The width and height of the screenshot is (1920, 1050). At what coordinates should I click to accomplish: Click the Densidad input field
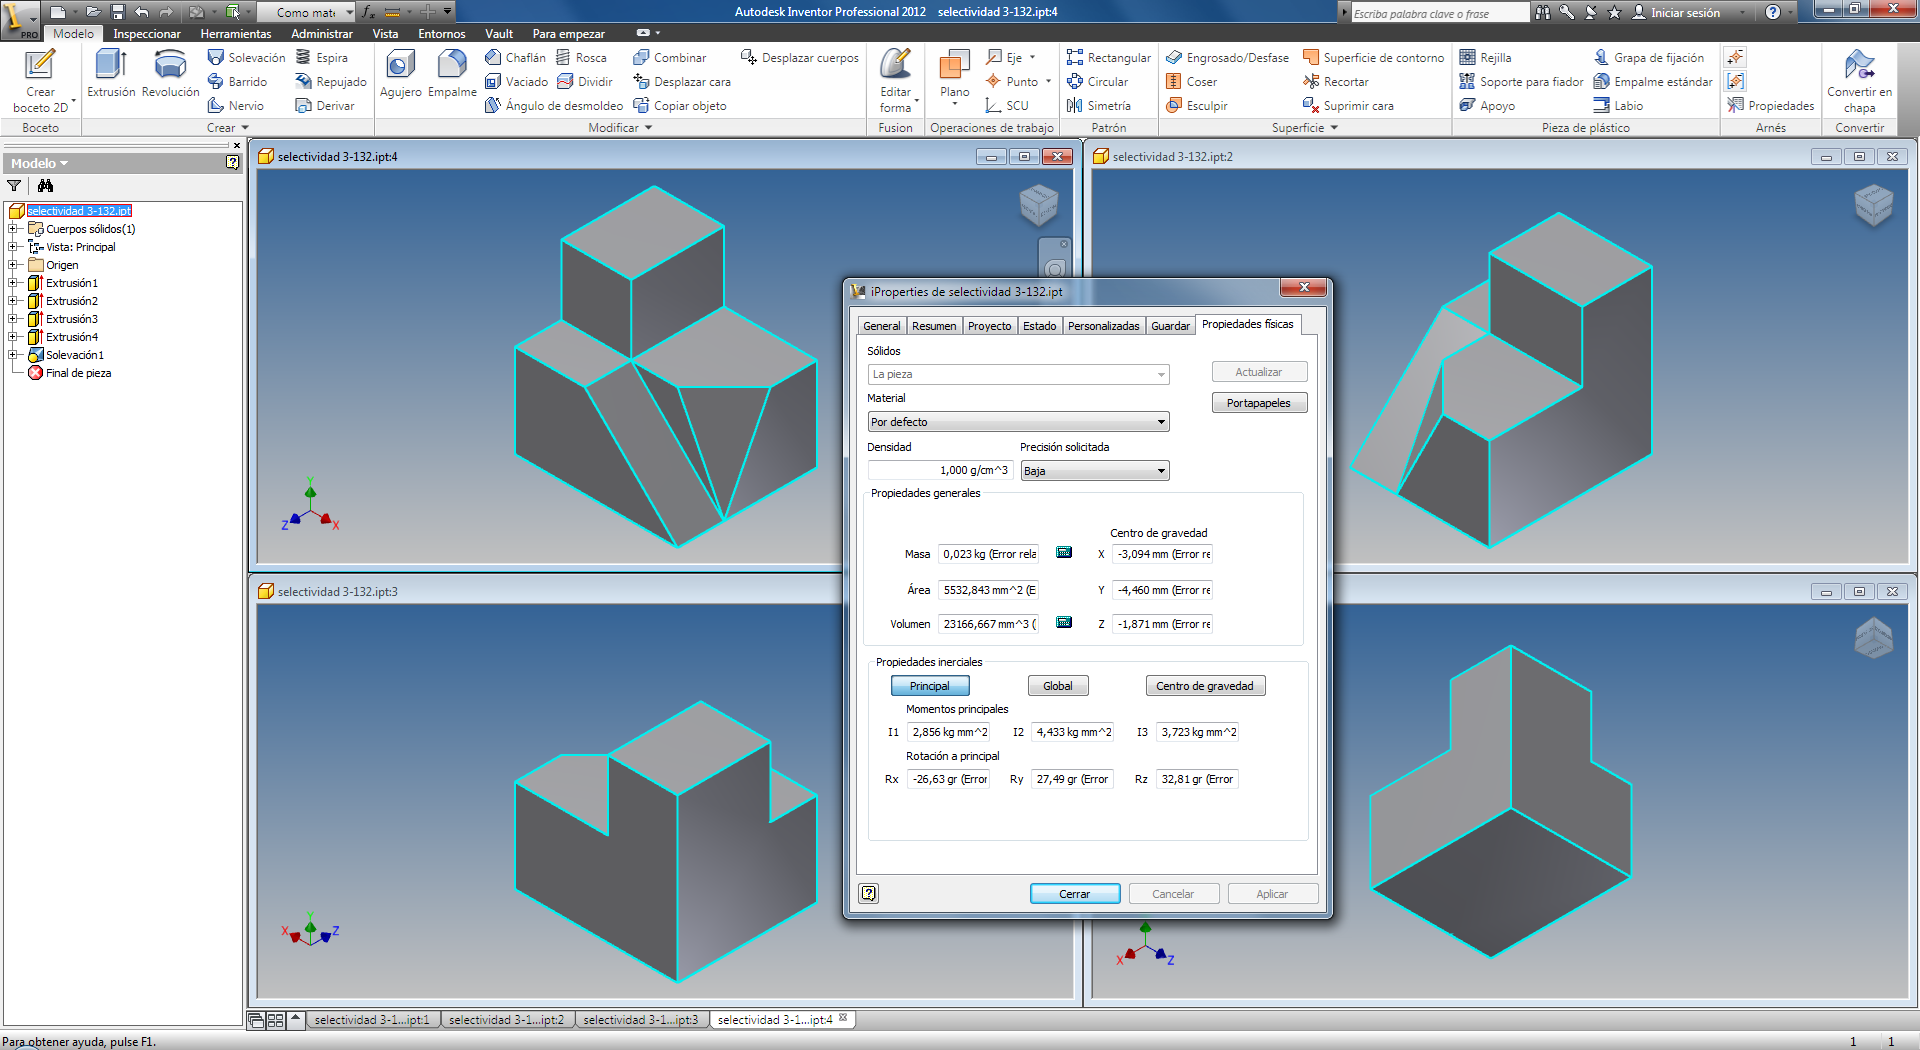pyautogui.click(x=940, y=470)
